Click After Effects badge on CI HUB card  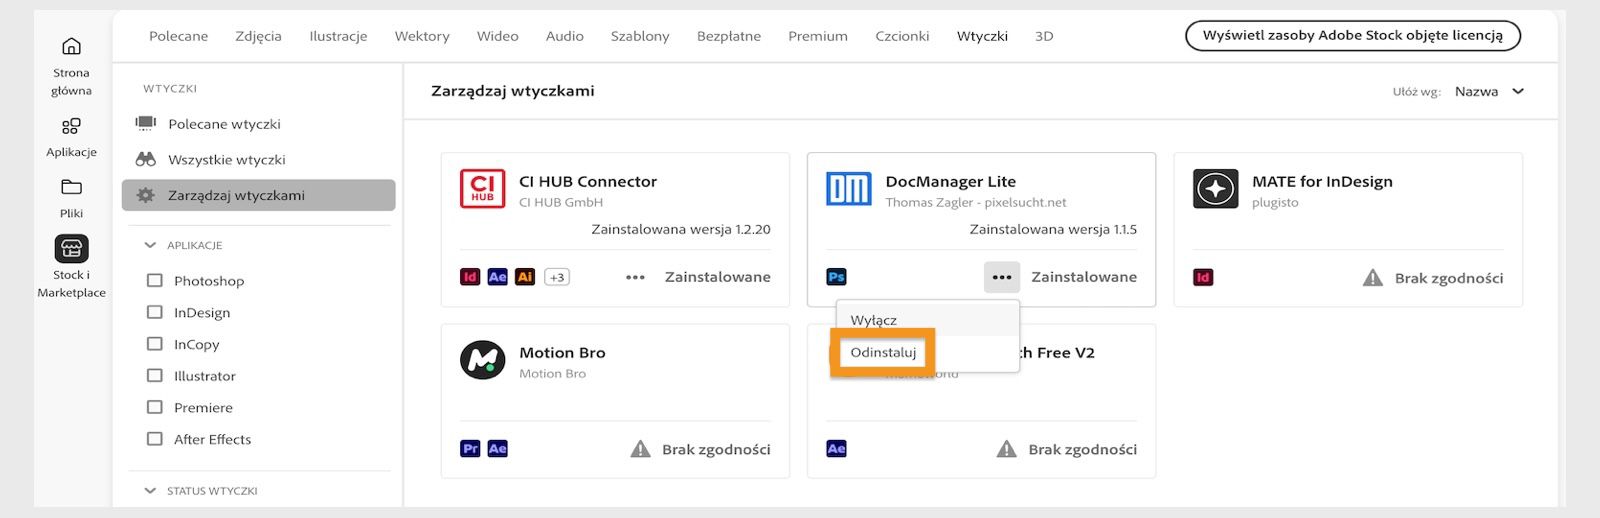pyautogui.click(x=497, y=277)
